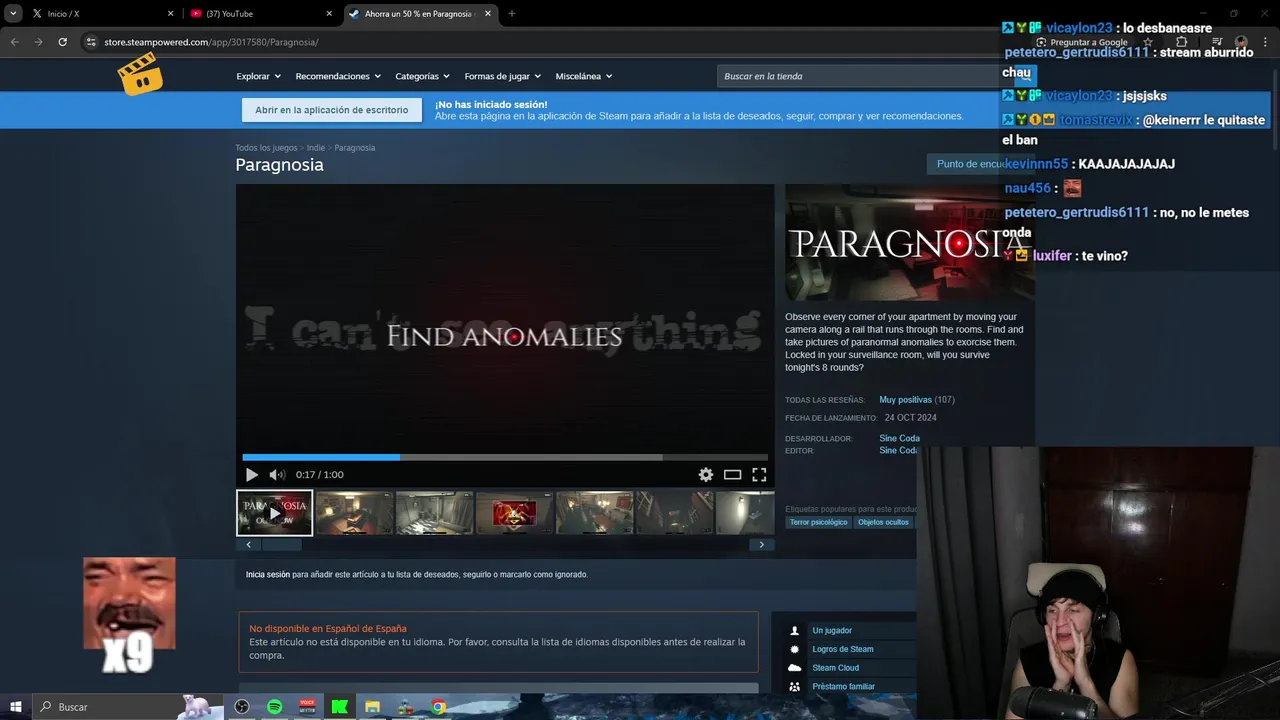Select the second screenshot thumbnail
Image resolution: width=1280 pixels, height=720 pixels.
[355, 513]
